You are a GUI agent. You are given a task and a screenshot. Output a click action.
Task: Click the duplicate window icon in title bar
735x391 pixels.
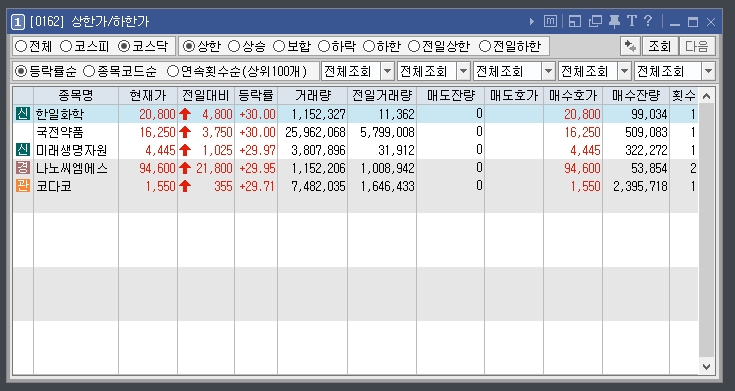[x=595, y=22]
